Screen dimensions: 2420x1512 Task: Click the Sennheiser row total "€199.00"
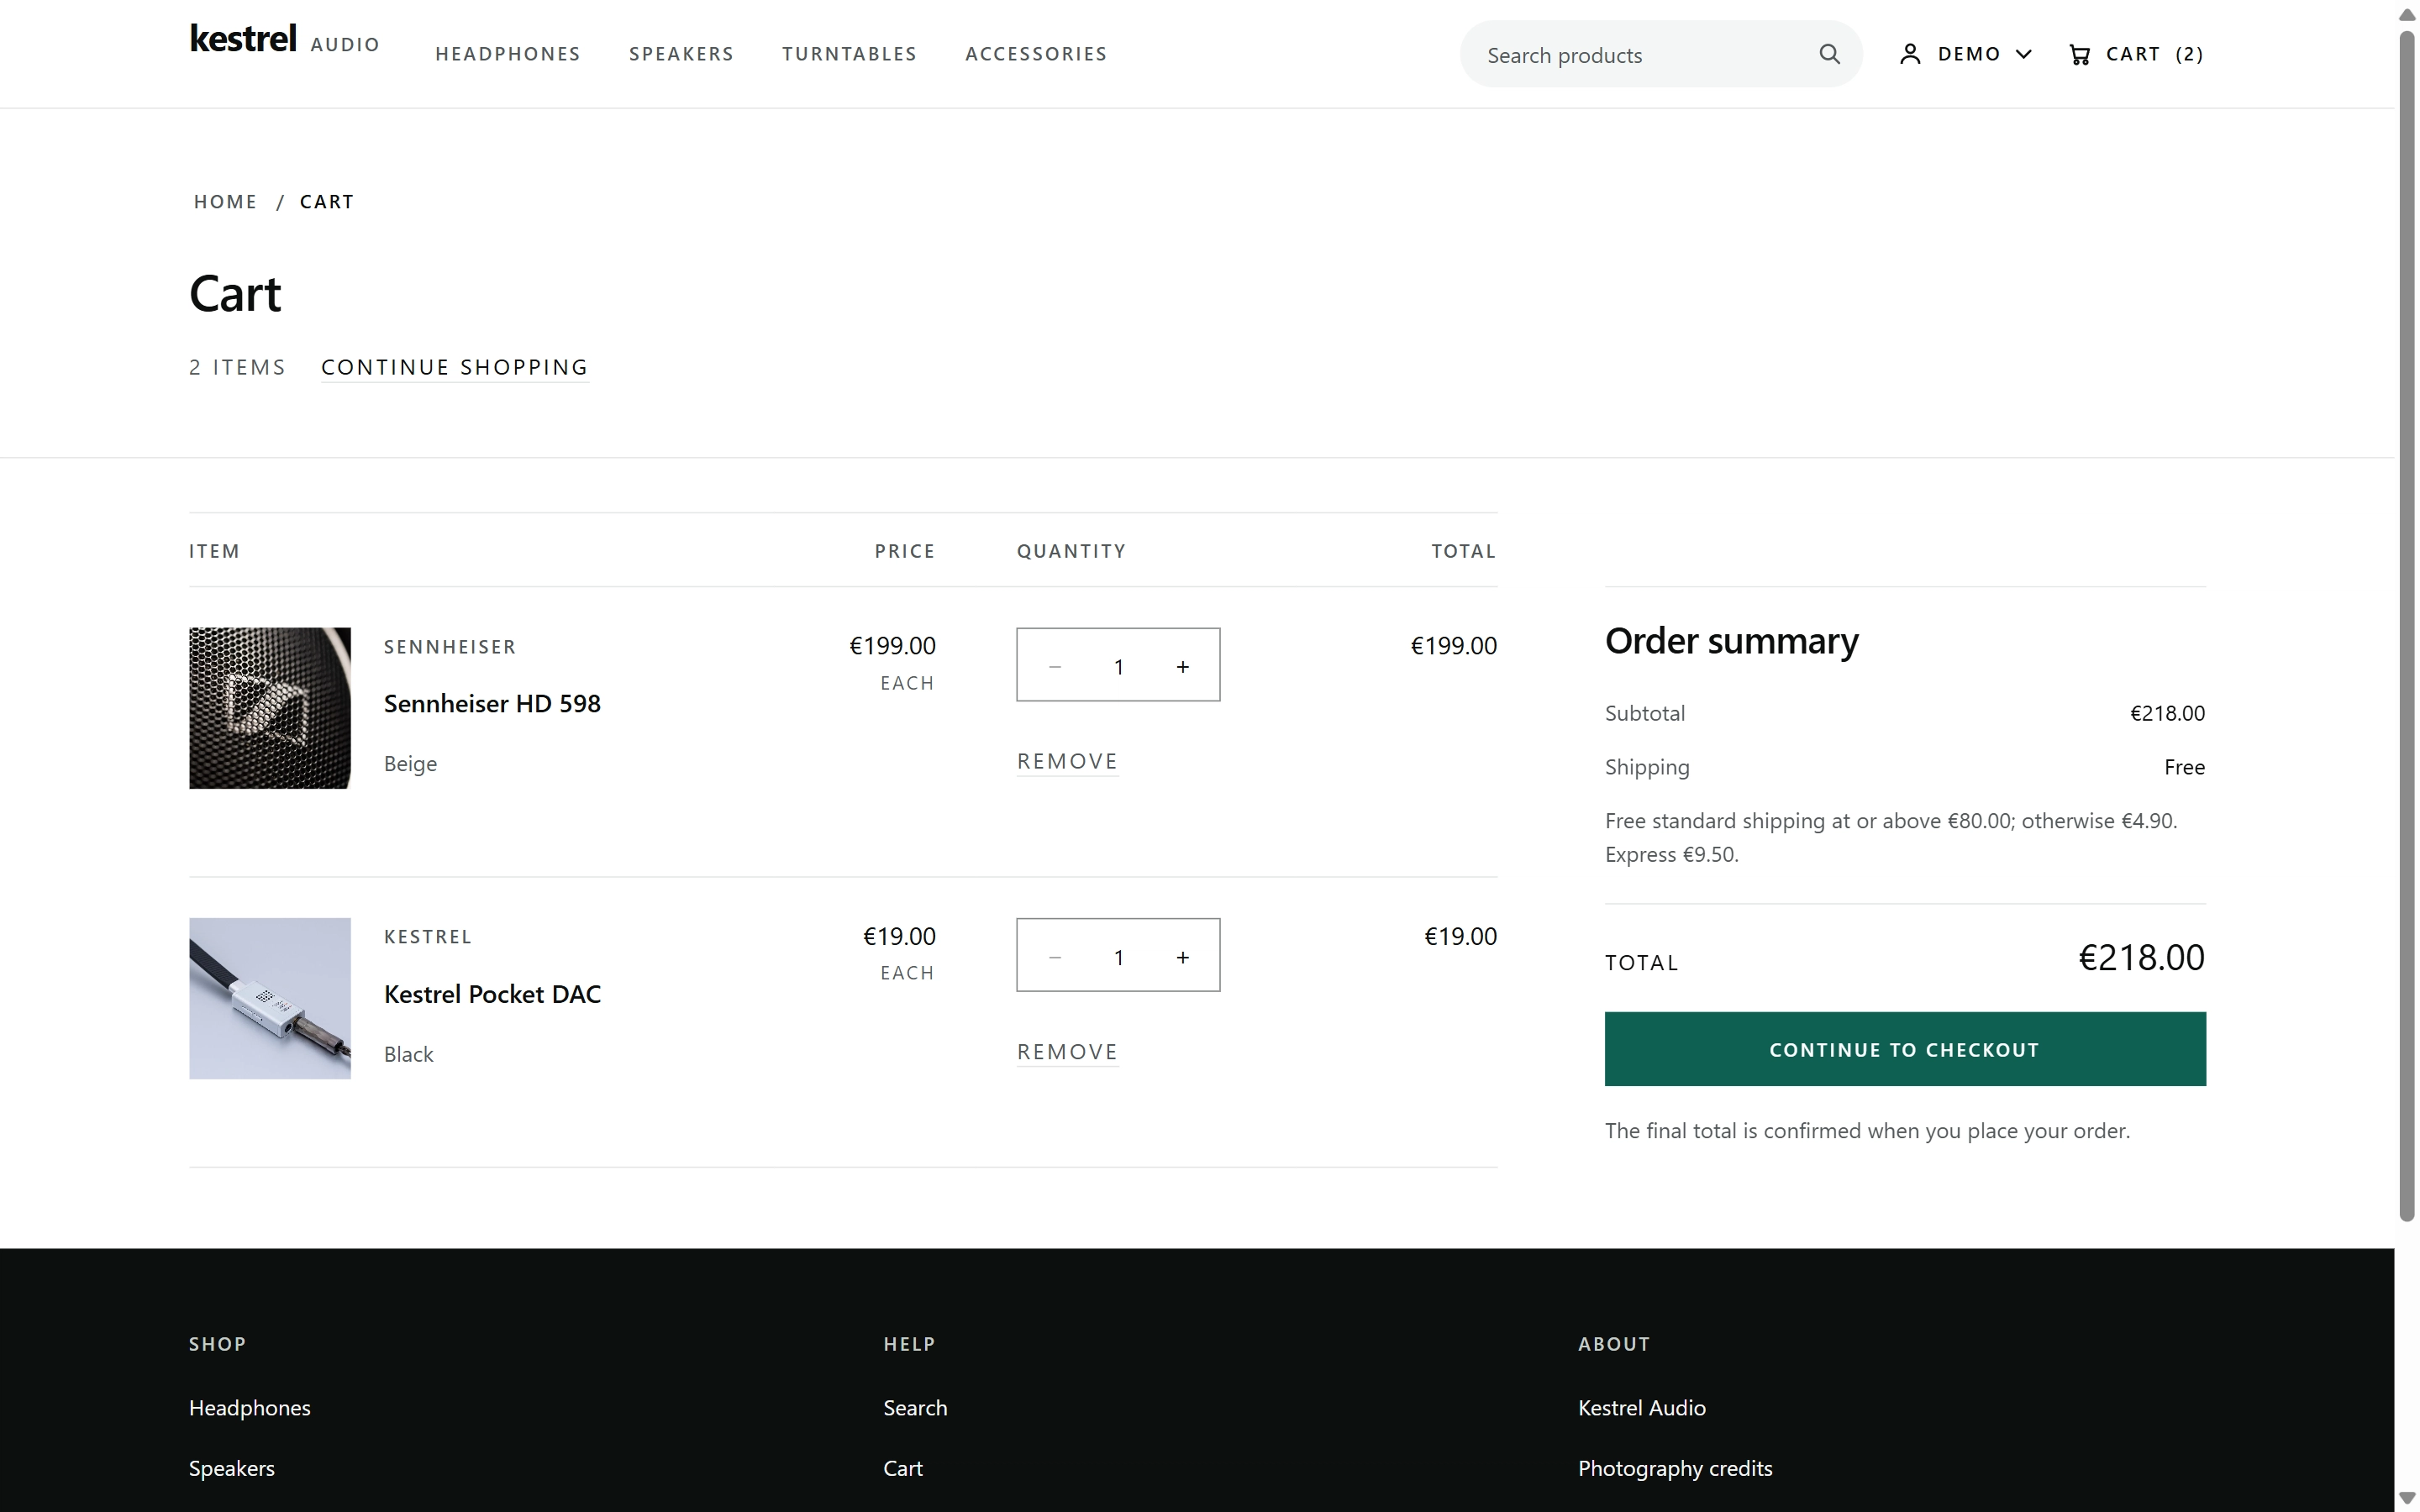pos(1453,646)
